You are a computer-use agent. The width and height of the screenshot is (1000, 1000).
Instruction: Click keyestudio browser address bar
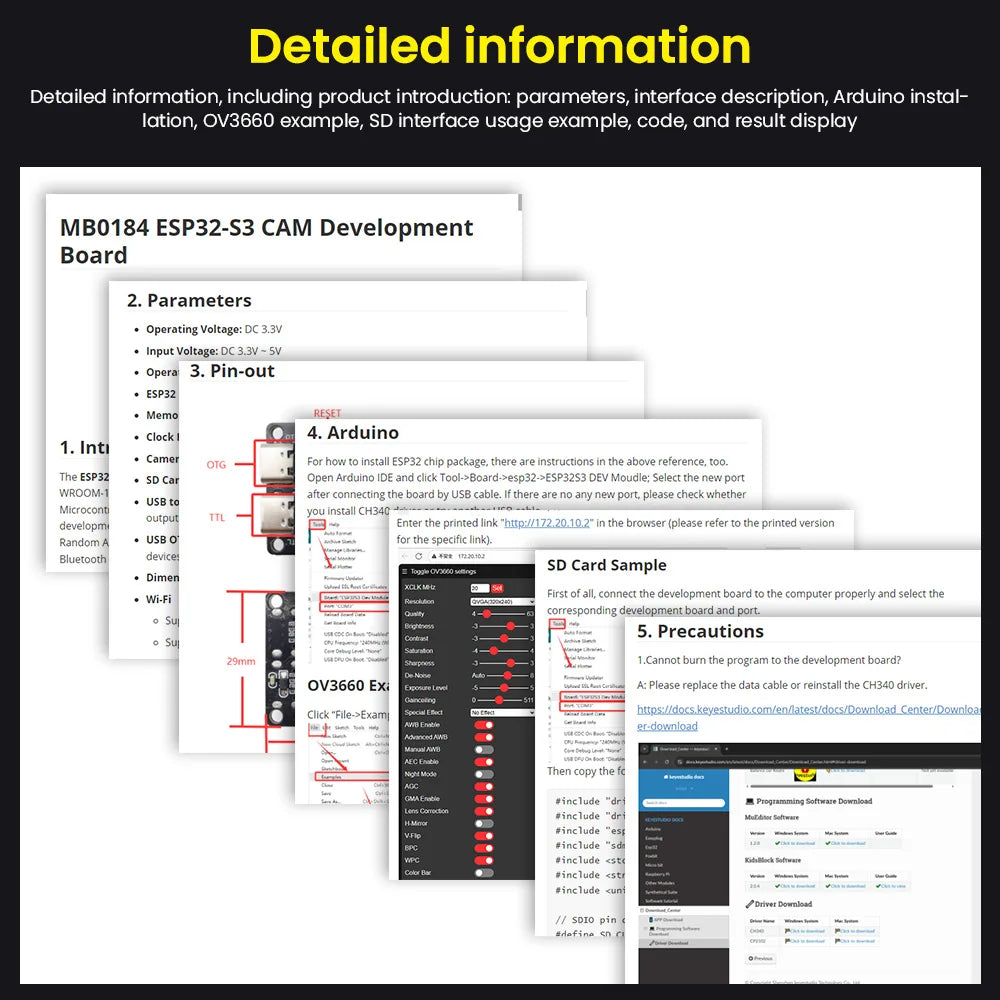[829, 761]
